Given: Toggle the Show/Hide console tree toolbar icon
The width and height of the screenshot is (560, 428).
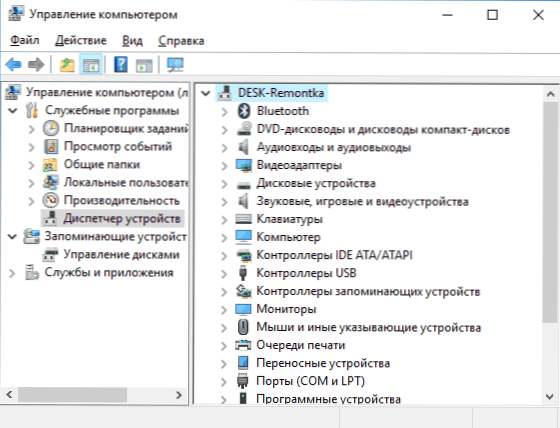Looking at the screenshot, I should (91, 65).
